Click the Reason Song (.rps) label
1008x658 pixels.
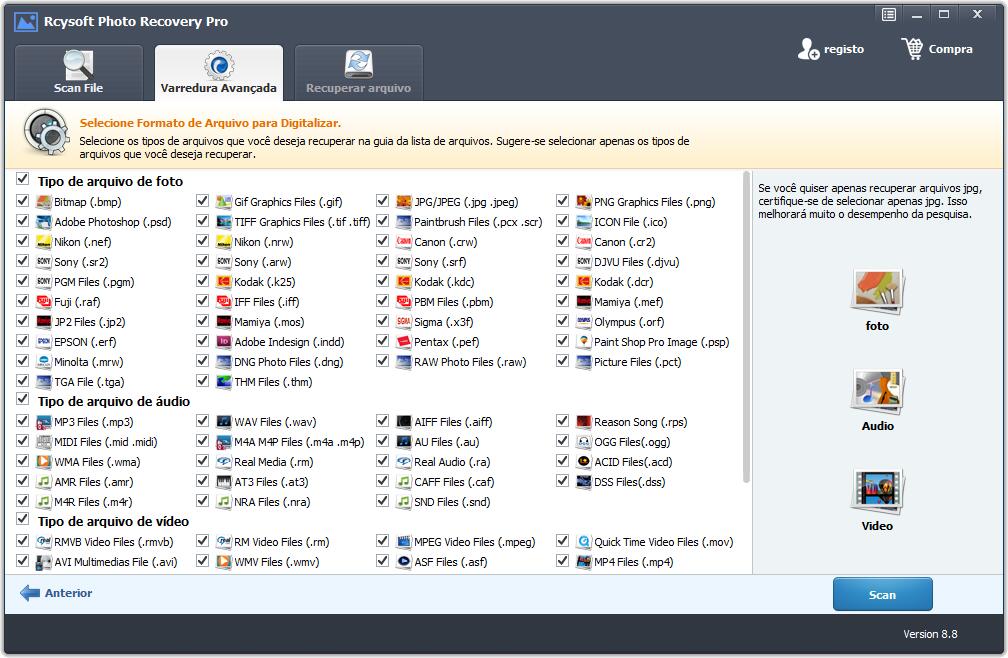[640, 422]
